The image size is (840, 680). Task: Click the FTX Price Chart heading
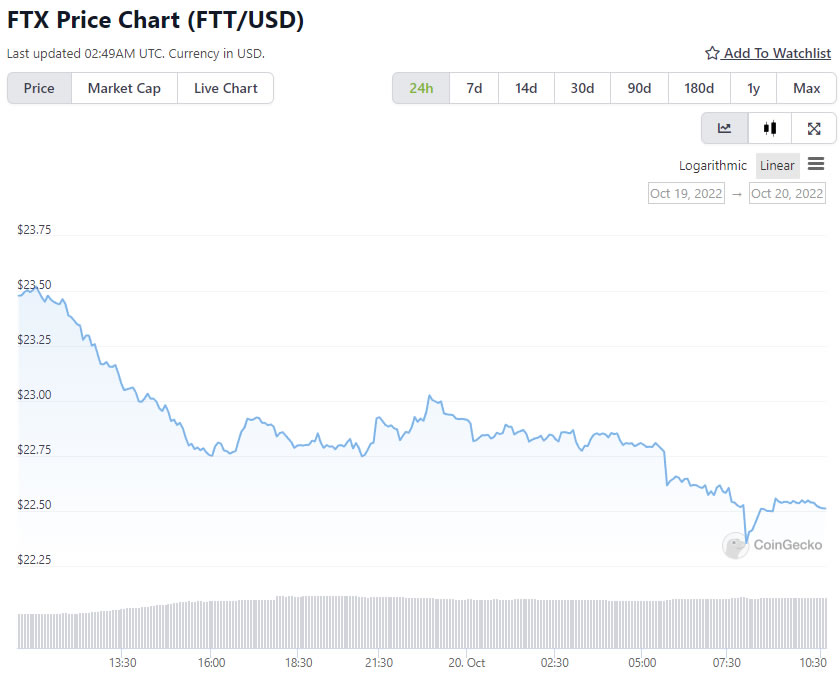[155, 20]
